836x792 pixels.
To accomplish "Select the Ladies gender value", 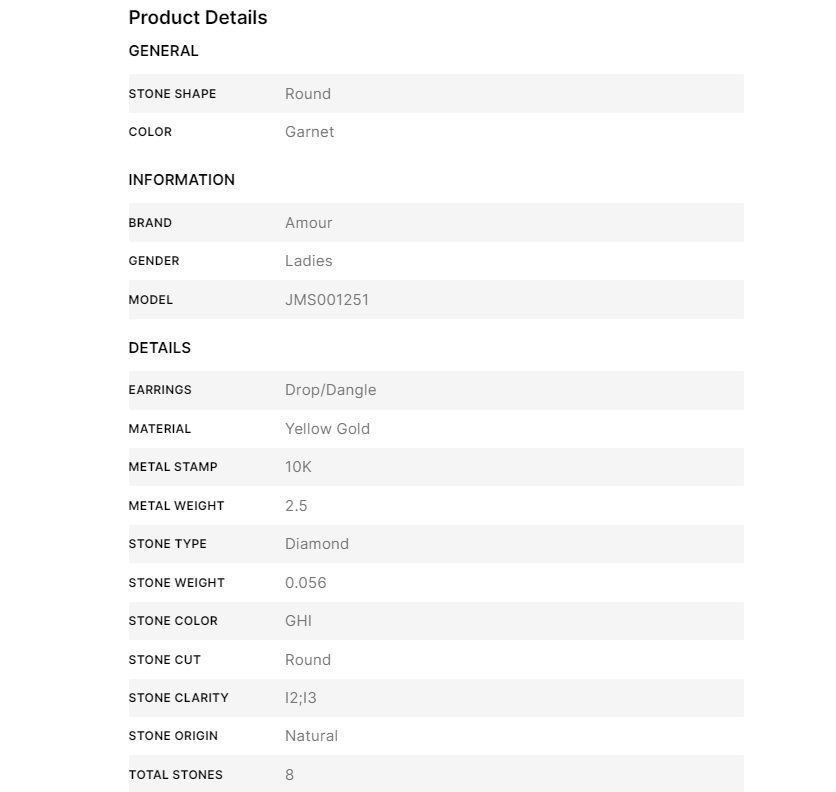I will tap(309, 261).
